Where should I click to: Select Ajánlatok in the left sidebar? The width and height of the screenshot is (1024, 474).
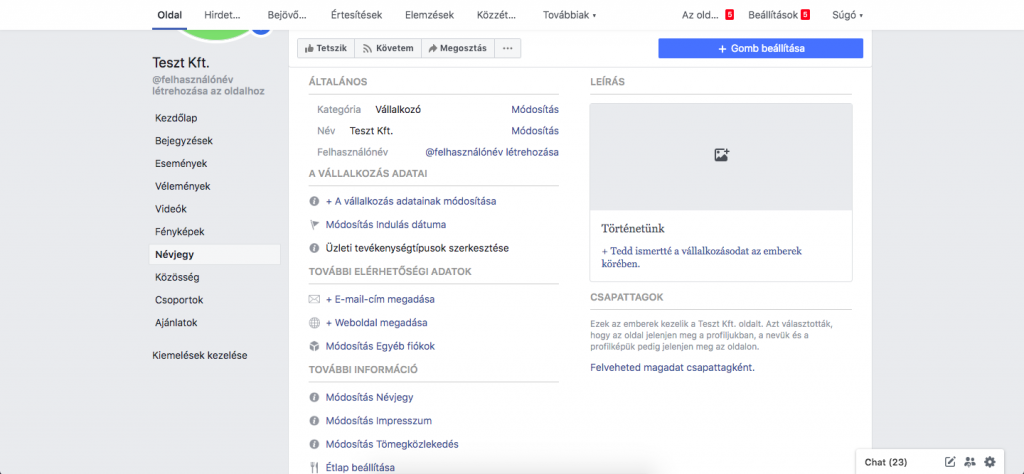pos(176,323)
